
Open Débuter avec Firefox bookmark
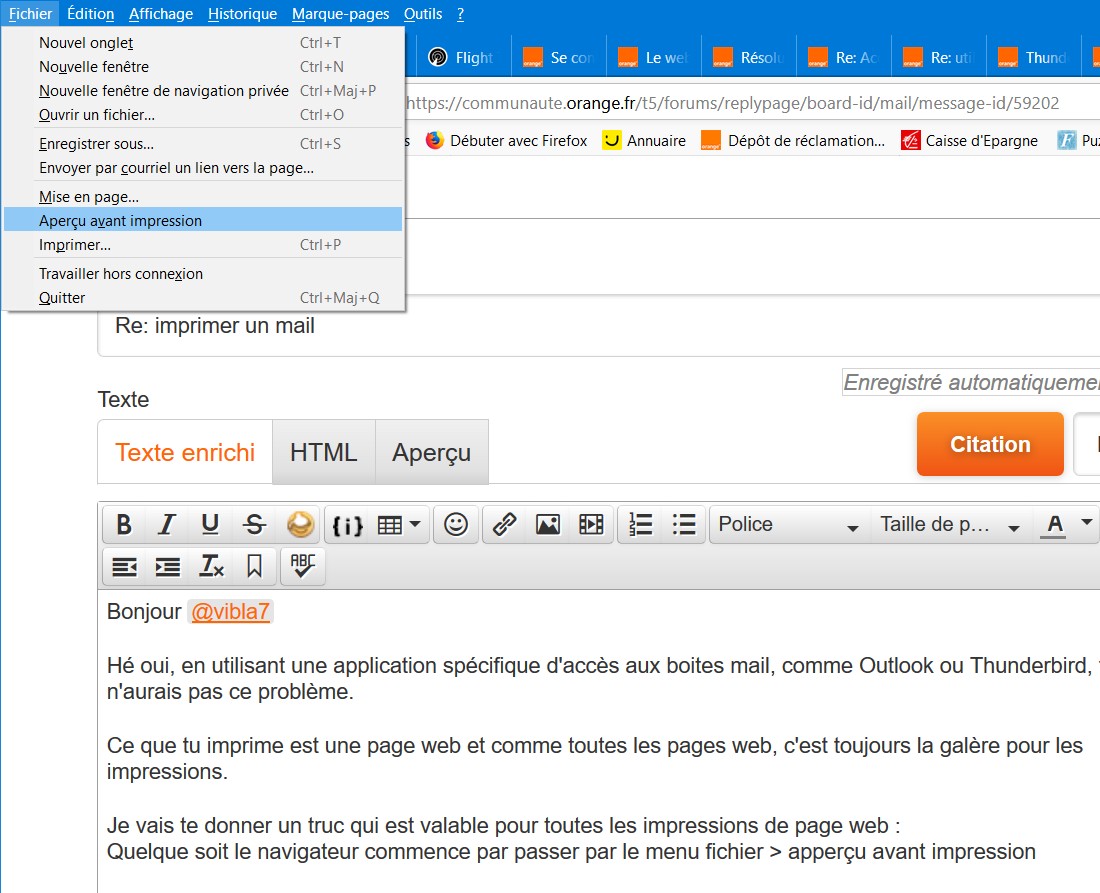click(507, 140)
